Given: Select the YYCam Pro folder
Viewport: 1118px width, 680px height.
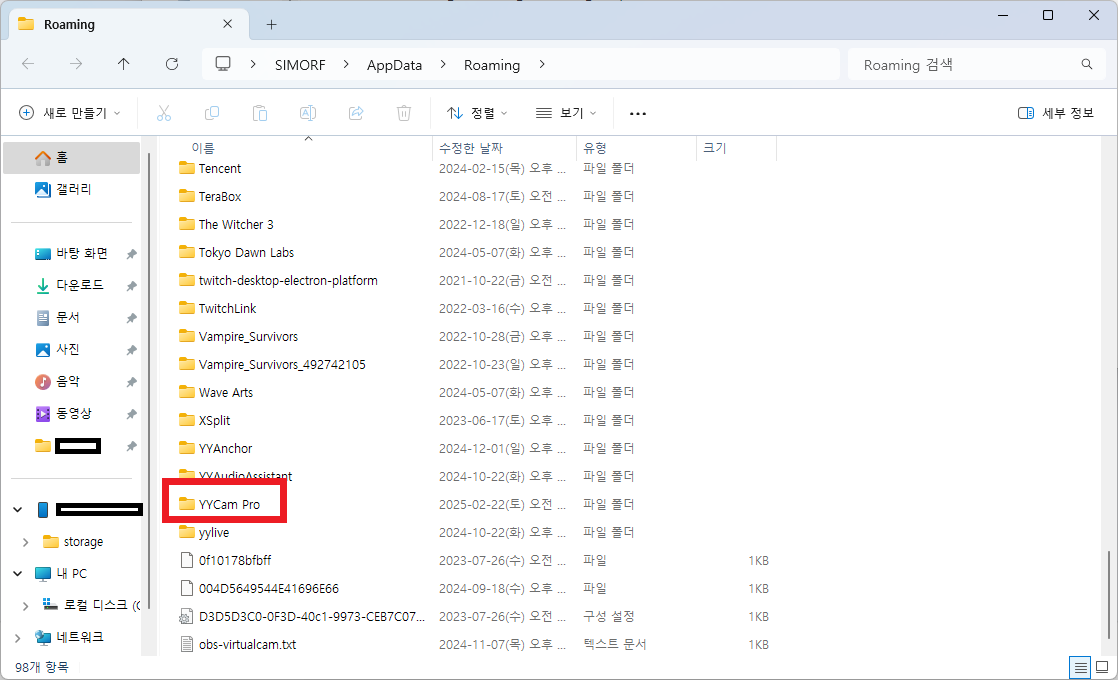Looking at the screenshot, I should 229,504.
